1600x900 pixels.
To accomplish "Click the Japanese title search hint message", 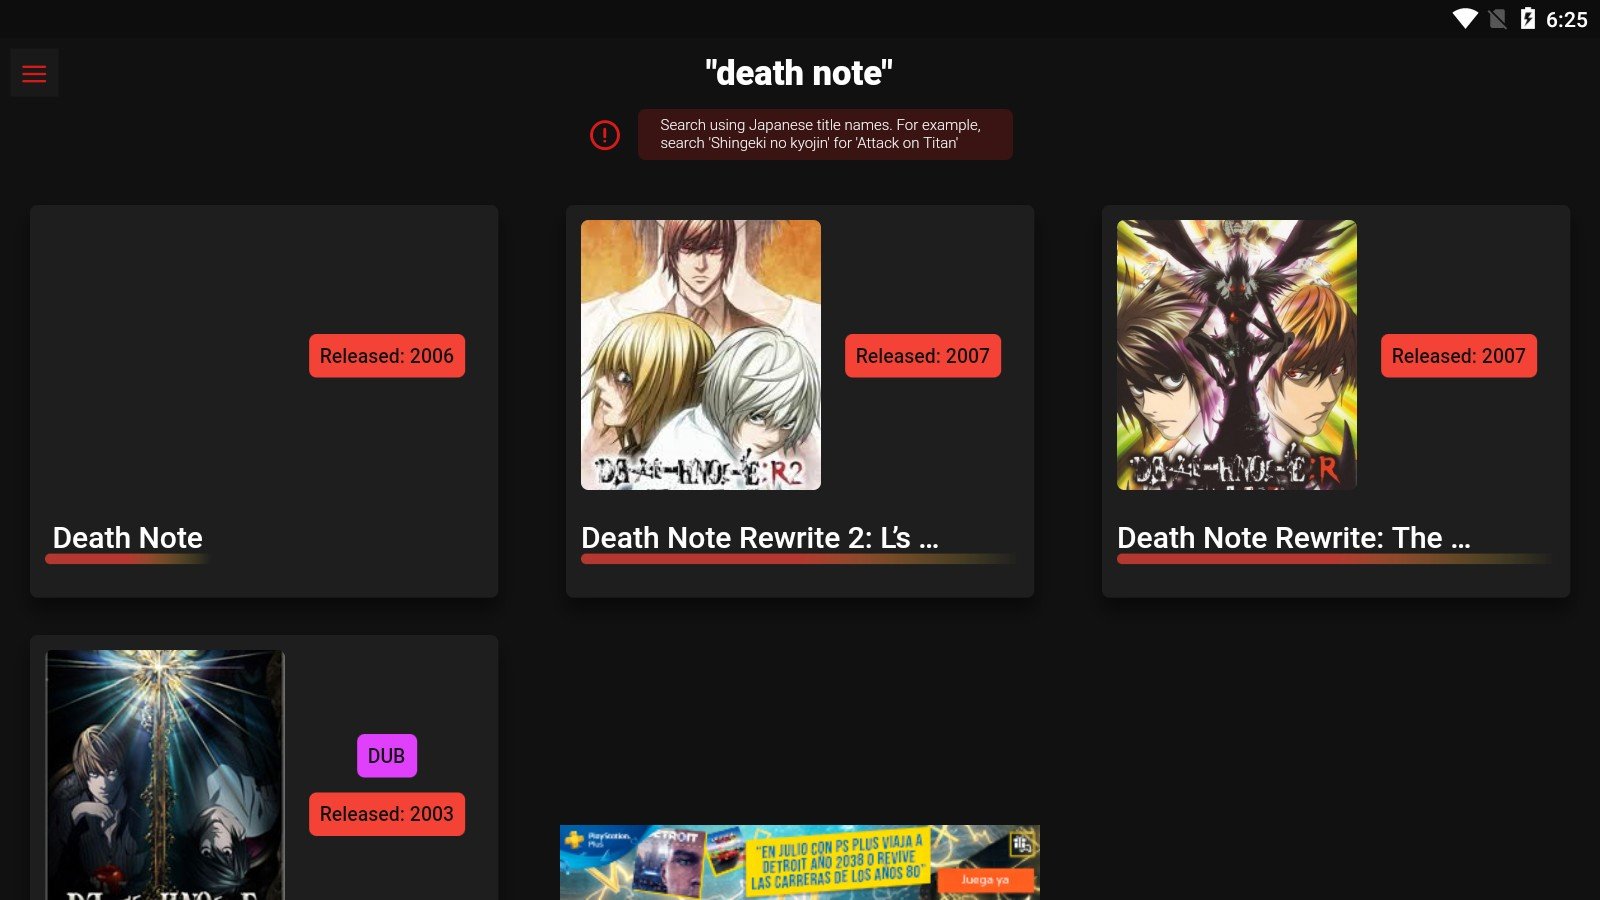I will (825, 134).
